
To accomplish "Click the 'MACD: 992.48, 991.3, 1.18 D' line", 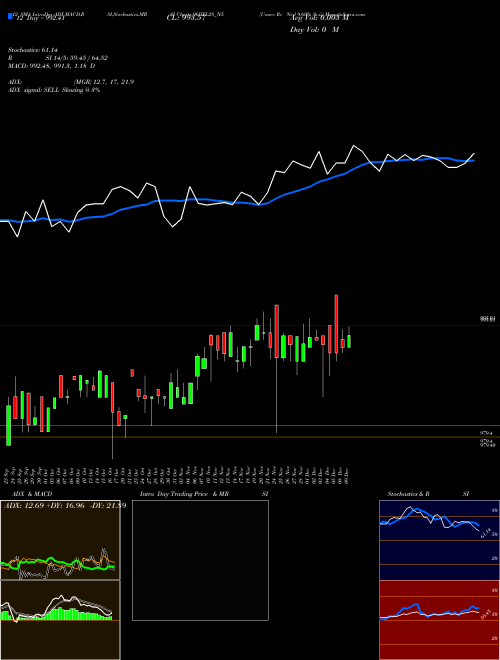I will tap(51, 66).
